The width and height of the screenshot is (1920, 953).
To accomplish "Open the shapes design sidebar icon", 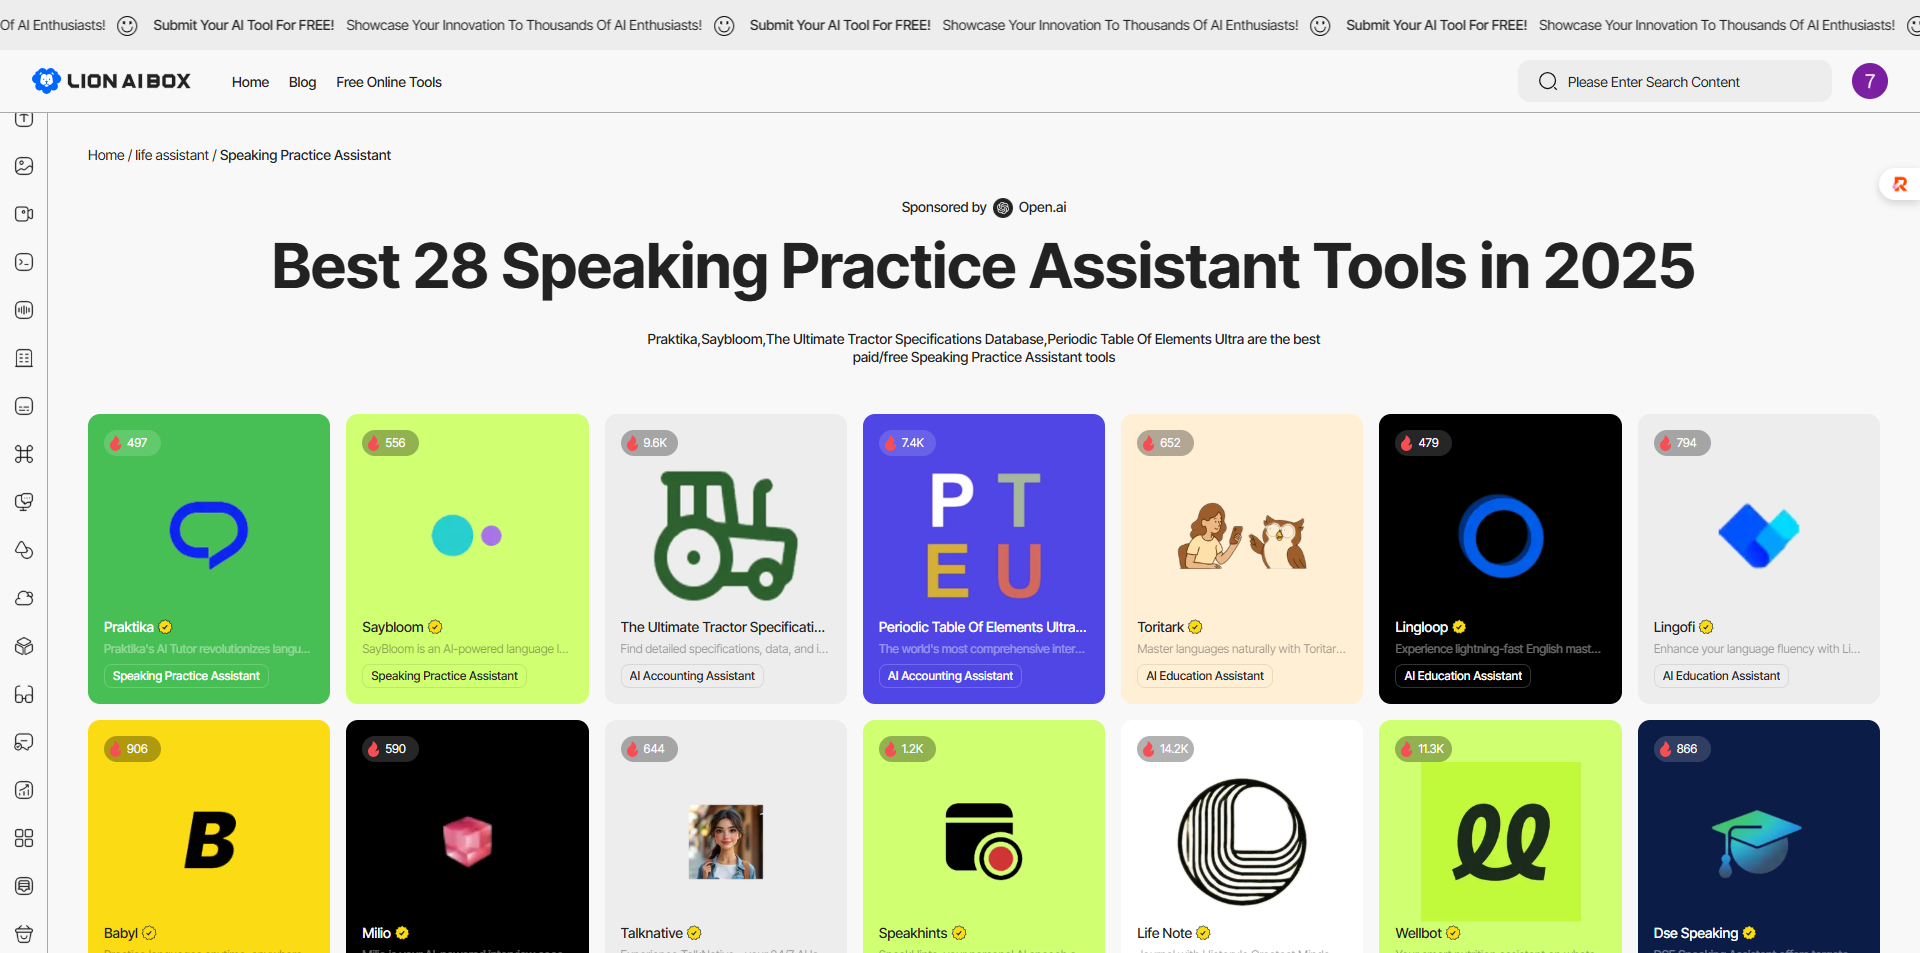I will [x=24, y=550].
